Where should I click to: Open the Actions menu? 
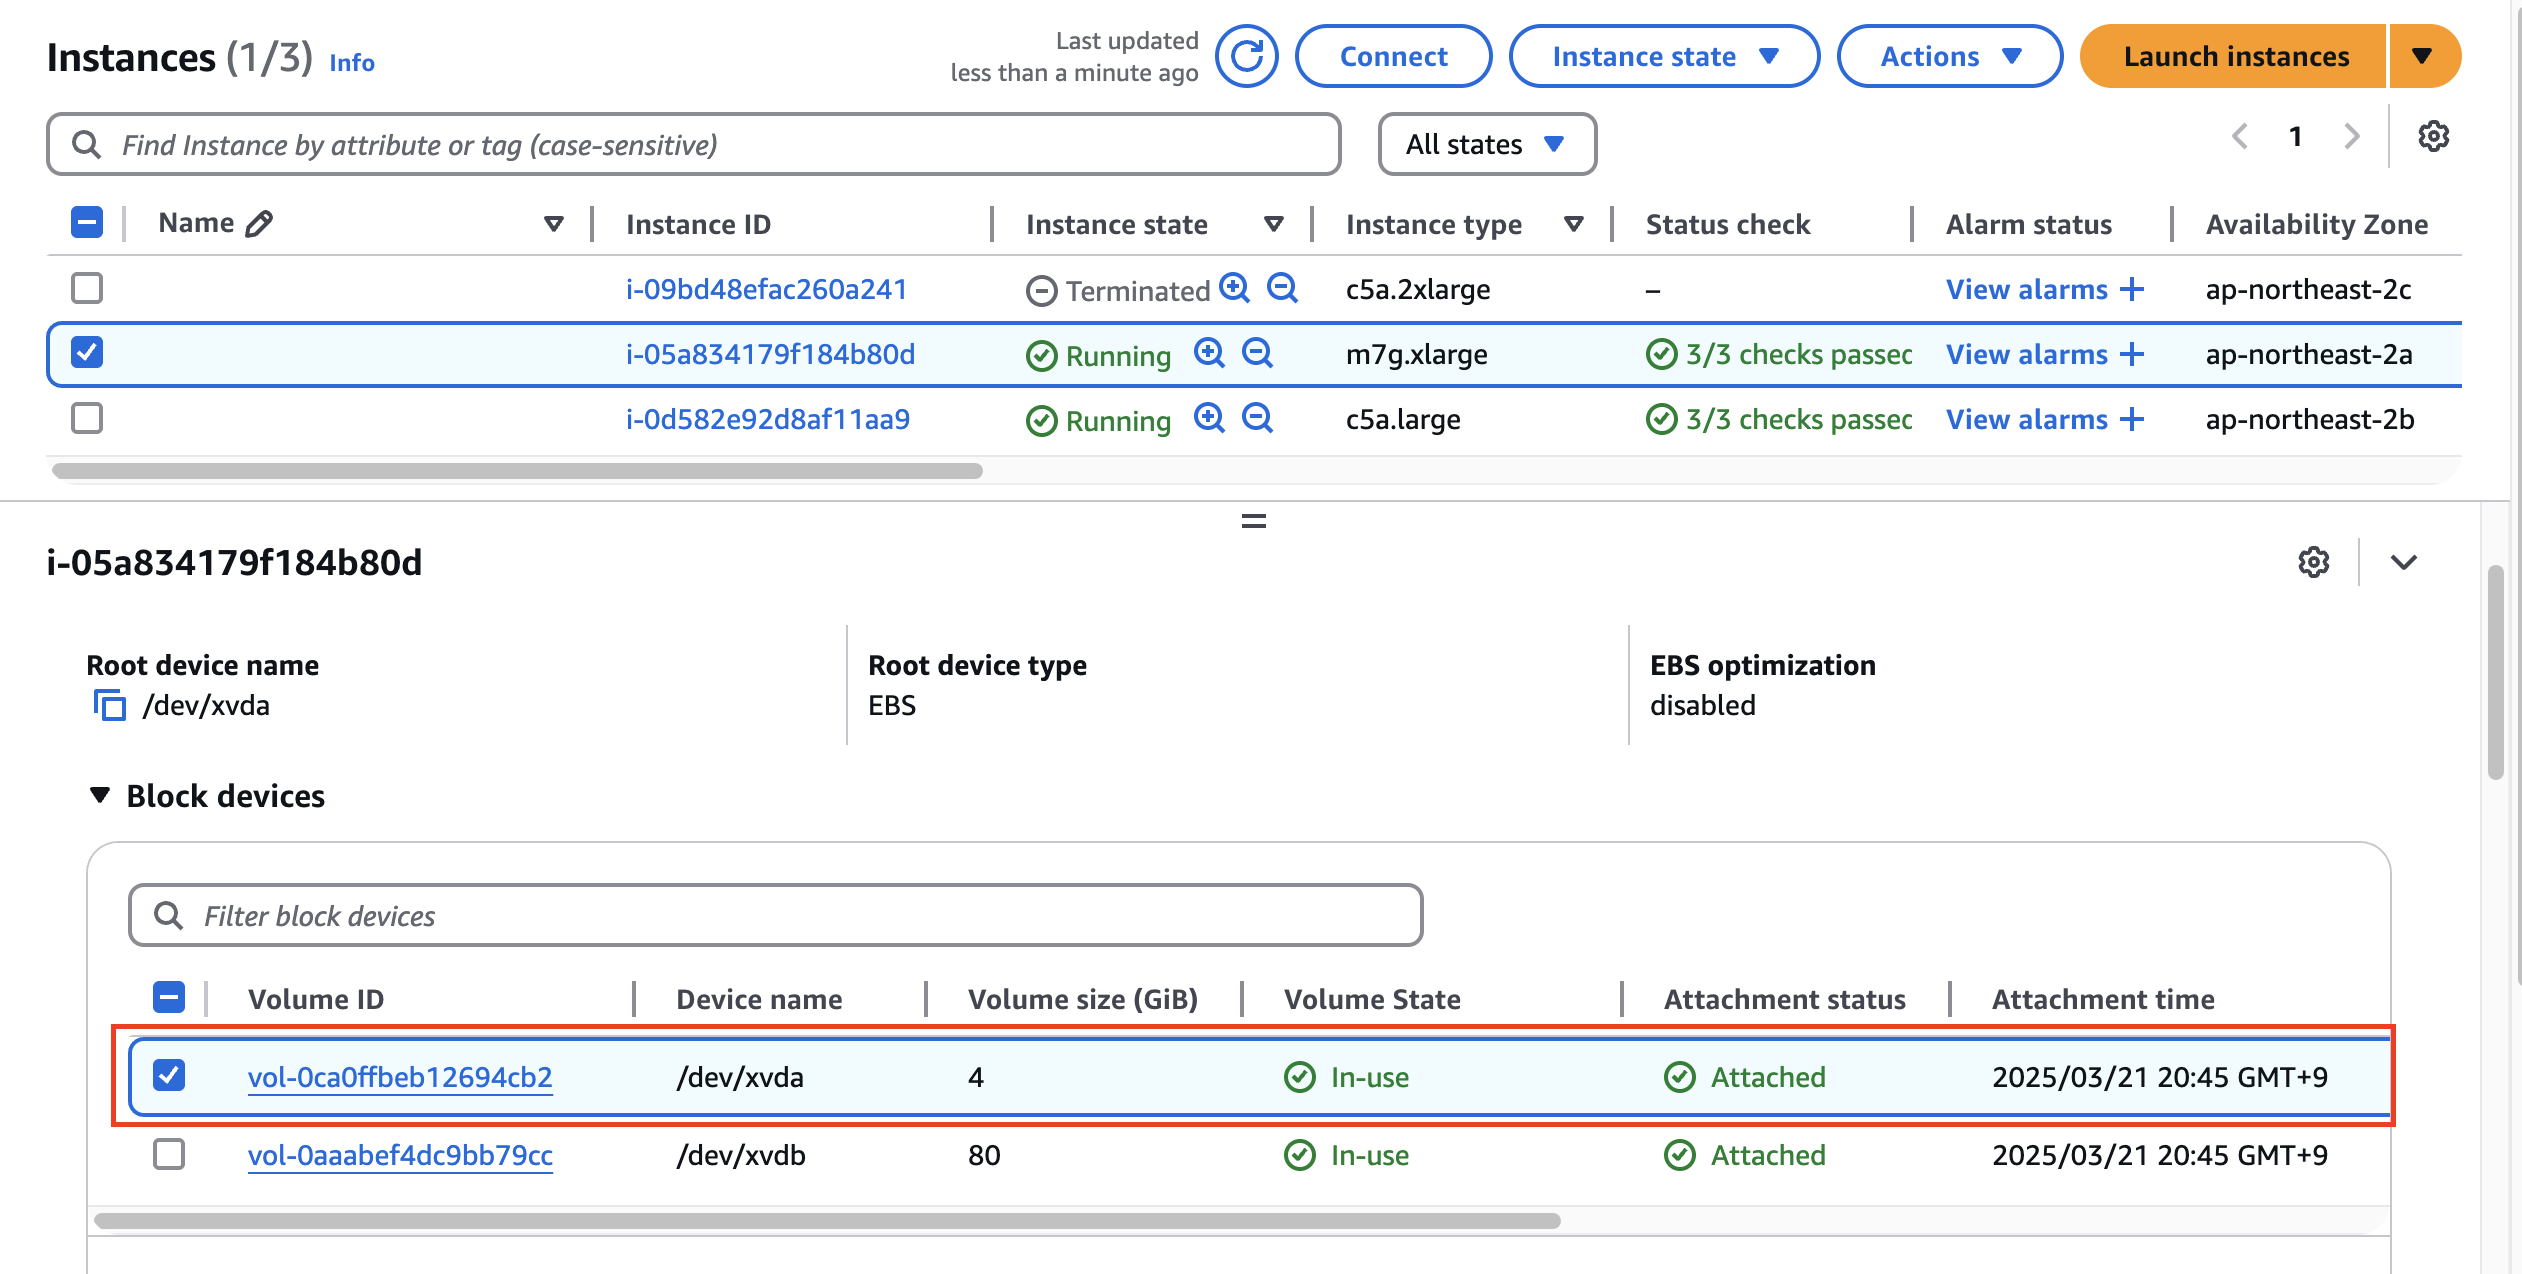[1949, 56]
